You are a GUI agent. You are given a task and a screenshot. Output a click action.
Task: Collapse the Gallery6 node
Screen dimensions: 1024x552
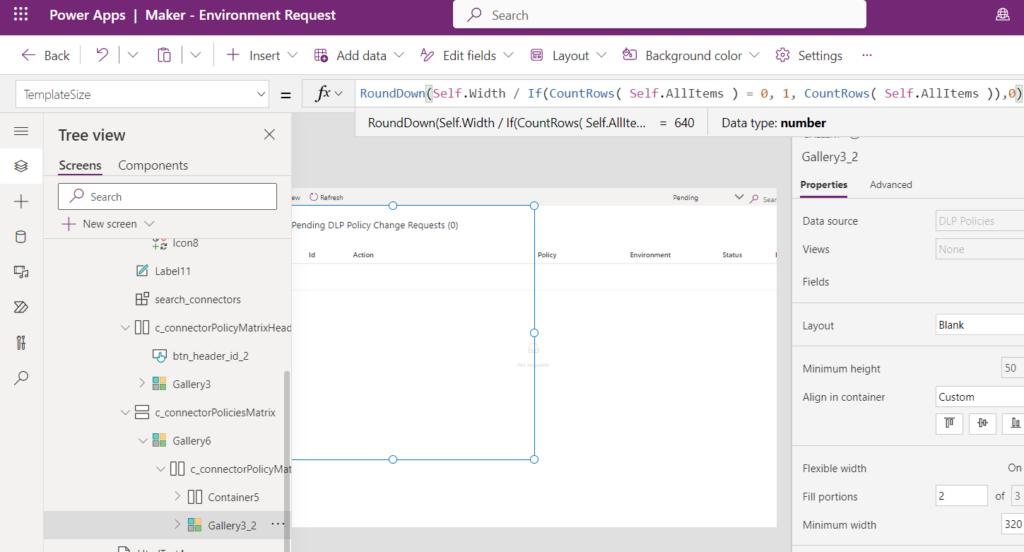click(142, 440)
